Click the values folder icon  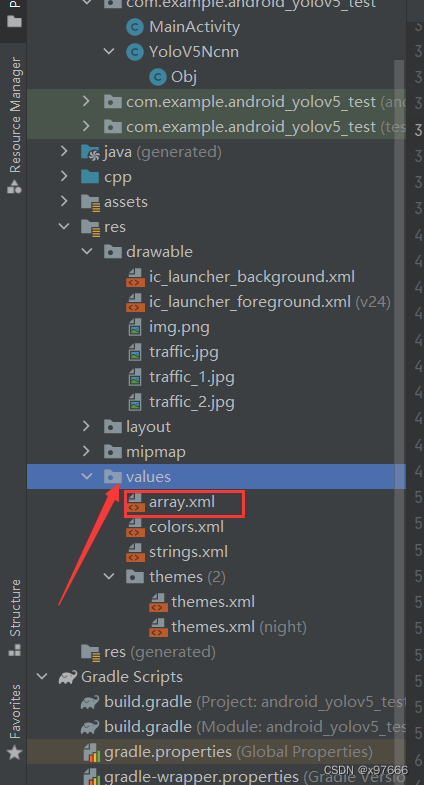tap(113, 477)
